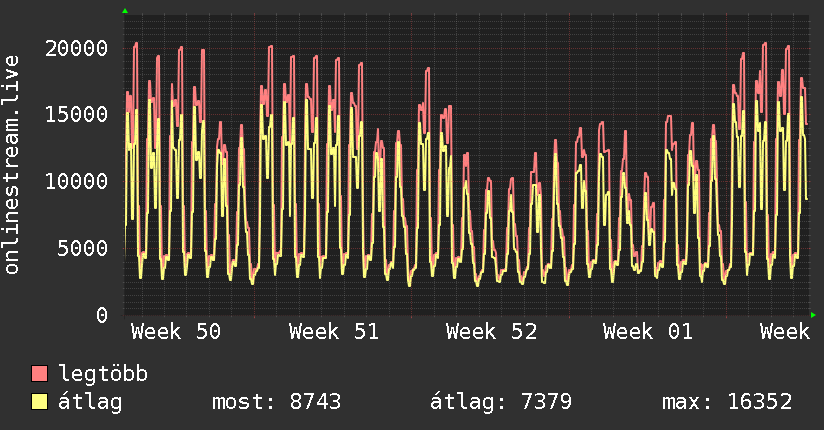The width and height of the screenshot is (824, 430).
Task: Select the Week 52 axis label
Action: (492, 332)
